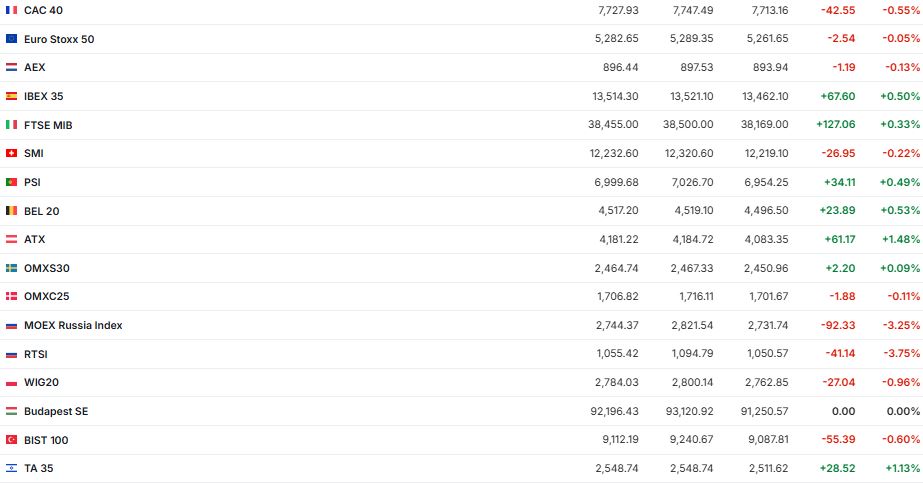This screenshot has width=923, height=484.
Task: Go to the ATX index page
Action: [x=35, y=239]
